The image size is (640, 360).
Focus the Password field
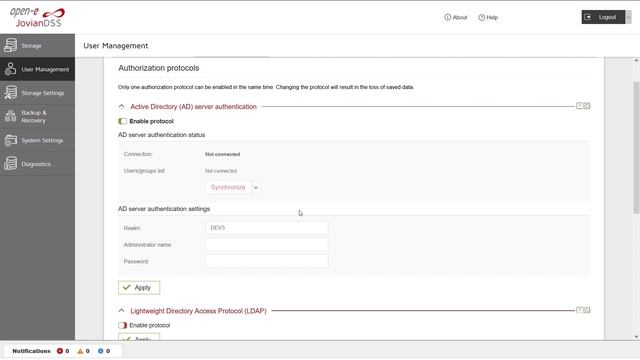pos(267,261)
